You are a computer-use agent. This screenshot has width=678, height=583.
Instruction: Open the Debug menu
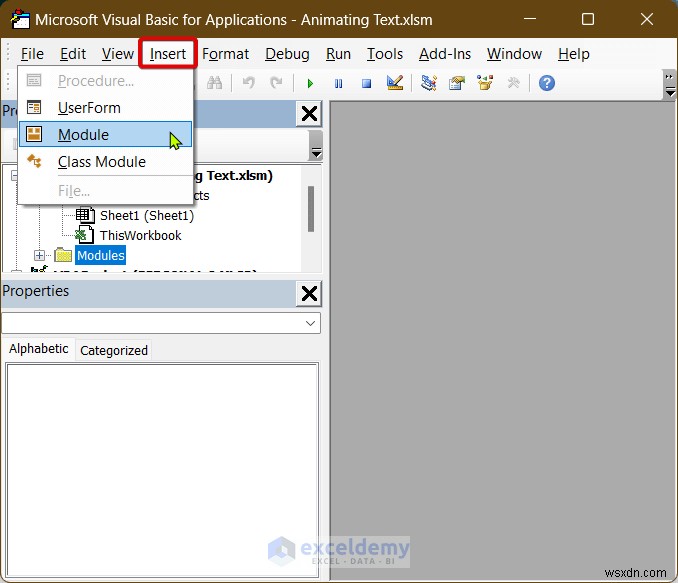tap(287, 54)
